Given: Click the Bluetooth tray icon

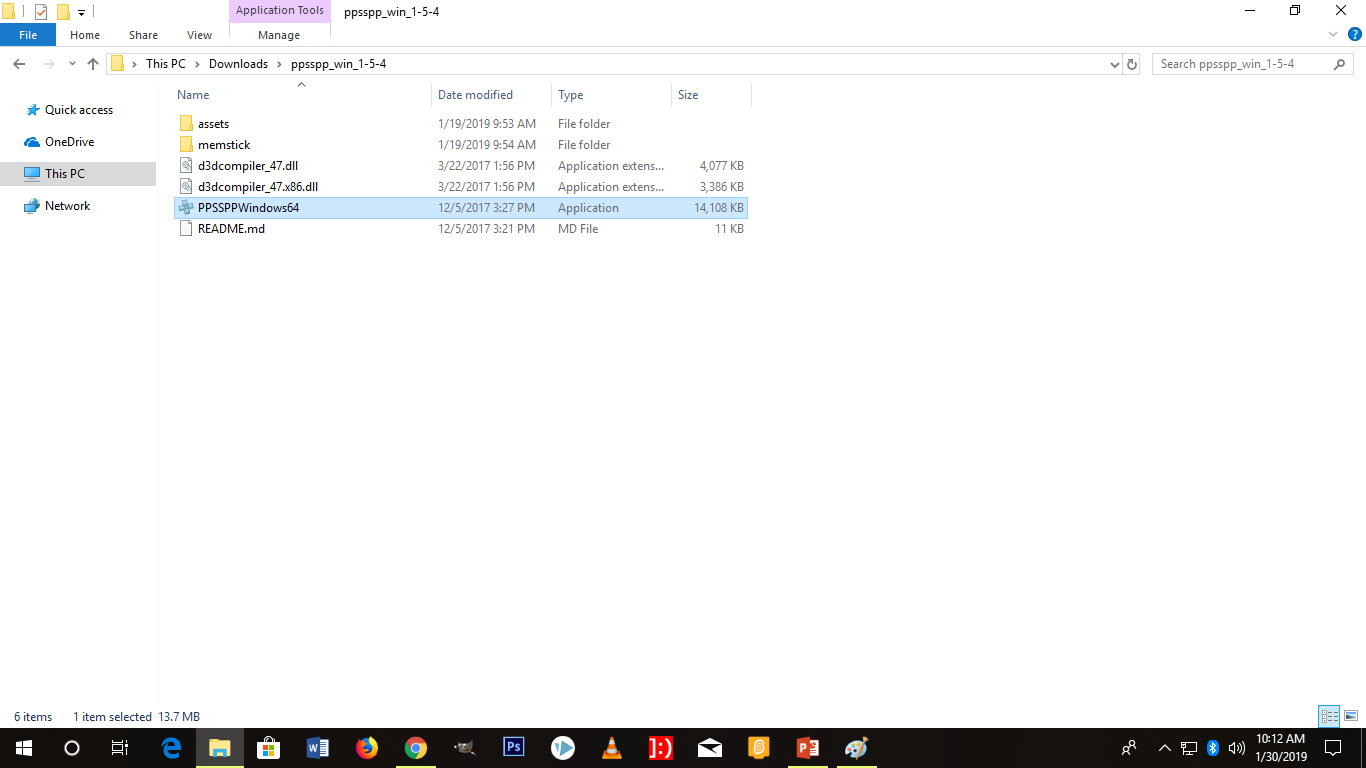Looking at the screenshot, I should (1213, 748).
